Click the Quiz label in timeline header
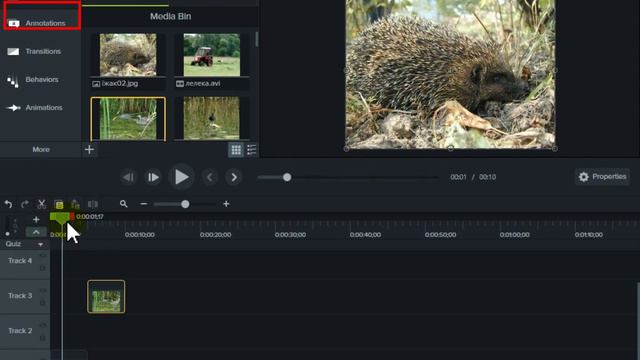Screen dimensions: 640x360 point(13,244)
